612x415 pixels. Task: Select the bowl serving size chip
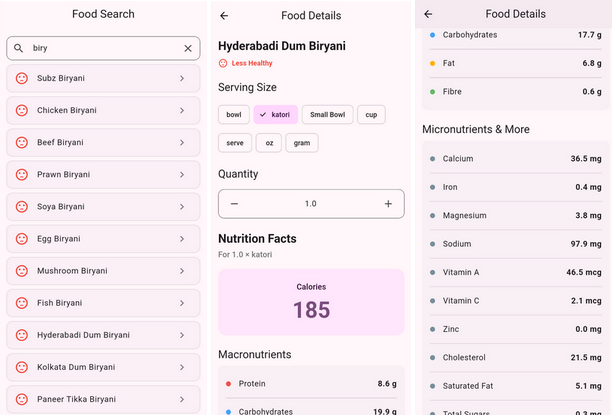coord(234,115)
